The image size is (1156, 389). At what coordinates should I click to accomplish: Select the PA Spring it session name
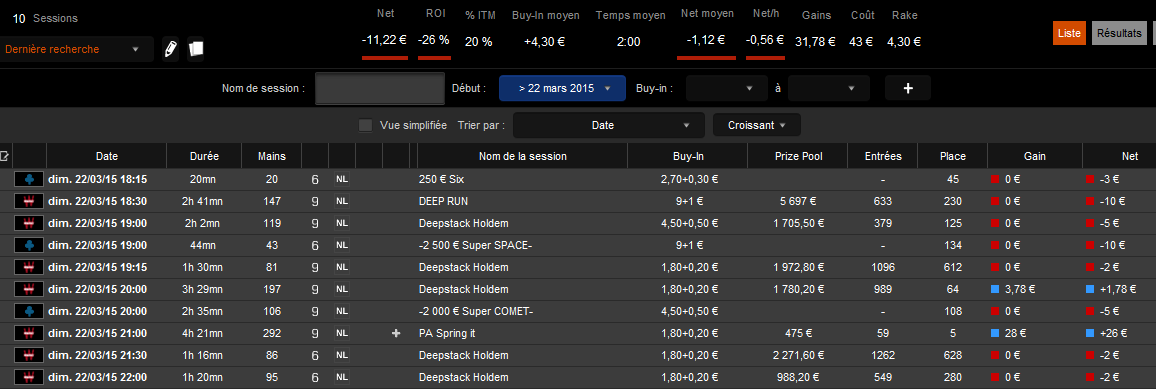pyautogui.click(x=447, y=334)
